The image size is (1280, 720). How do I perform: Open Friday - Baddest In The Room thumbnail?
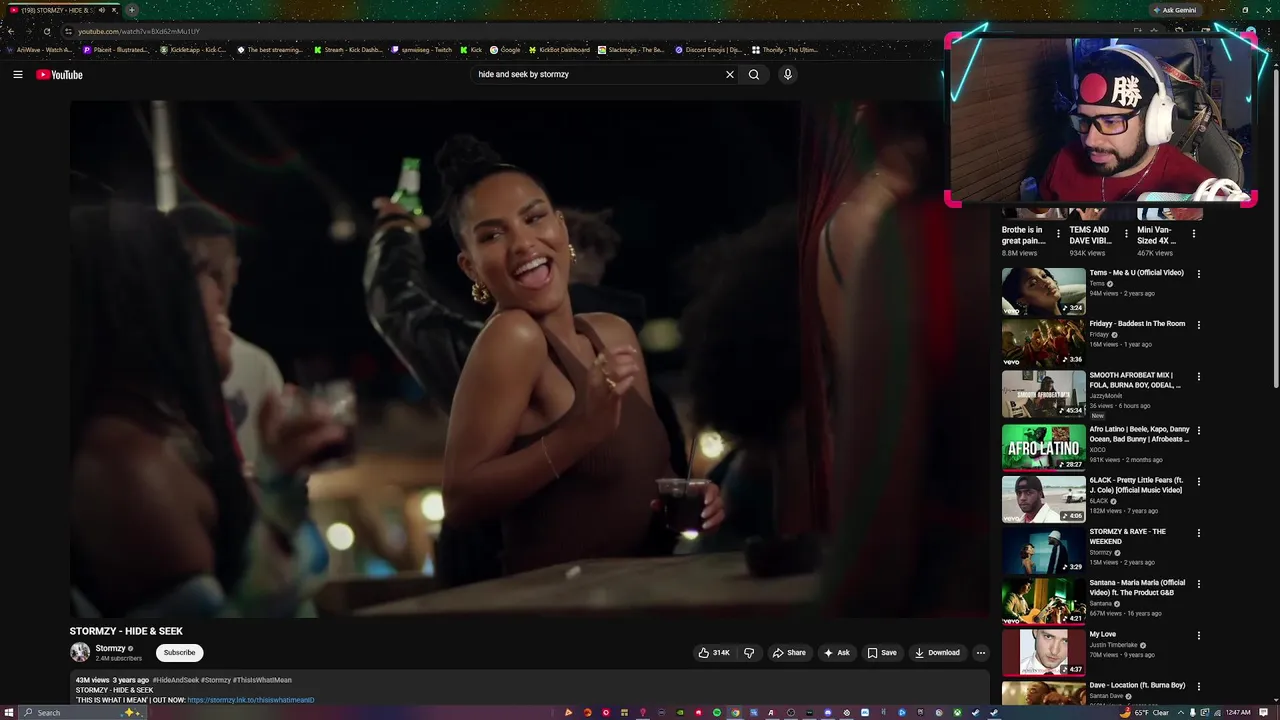tap(1043, 342)
